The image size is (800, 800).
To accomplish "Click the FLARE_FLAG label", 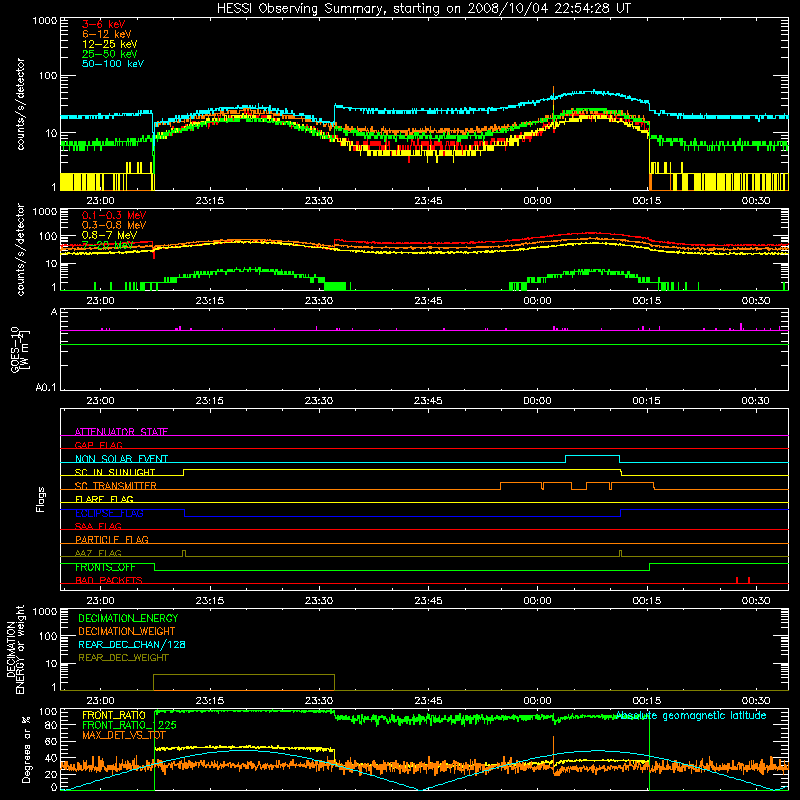I will [104, 499].
